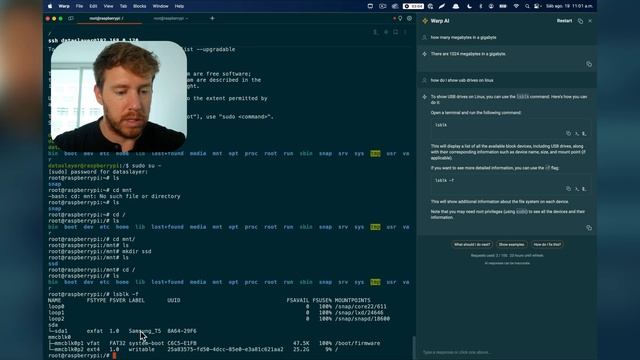
Task: Close the Warp AI panel
Action: point(590,21)
